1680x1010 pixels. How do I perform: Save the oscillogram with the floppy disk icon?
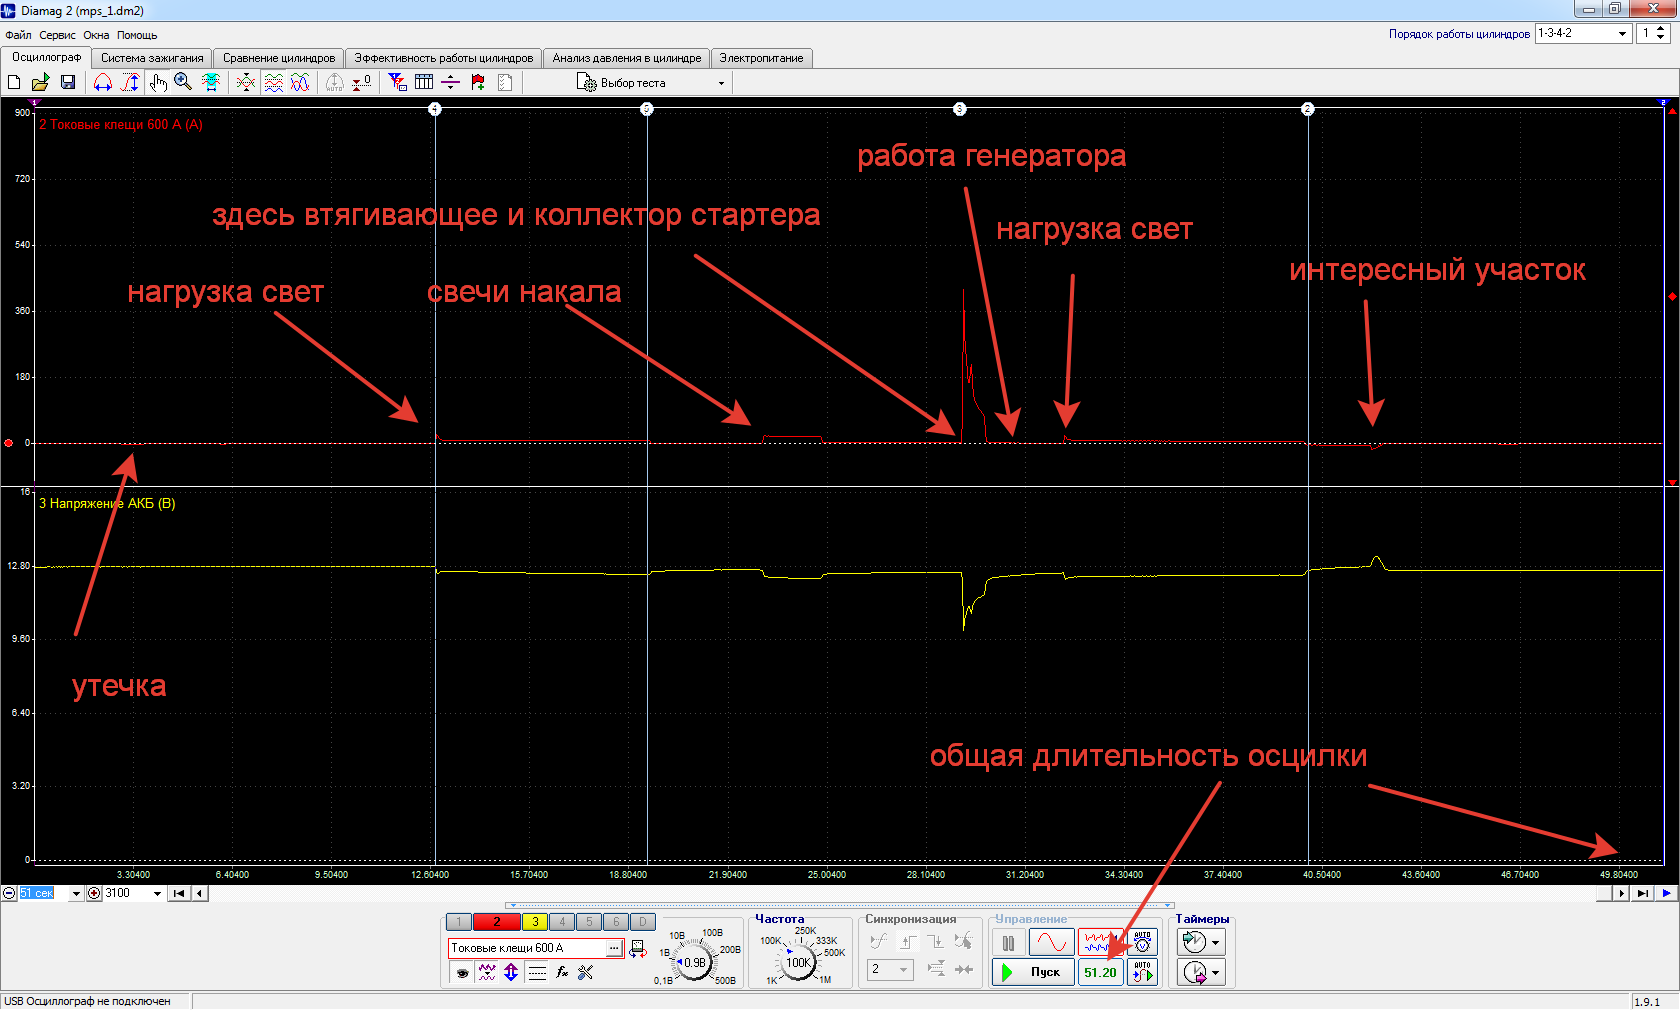tap(68, 82)
